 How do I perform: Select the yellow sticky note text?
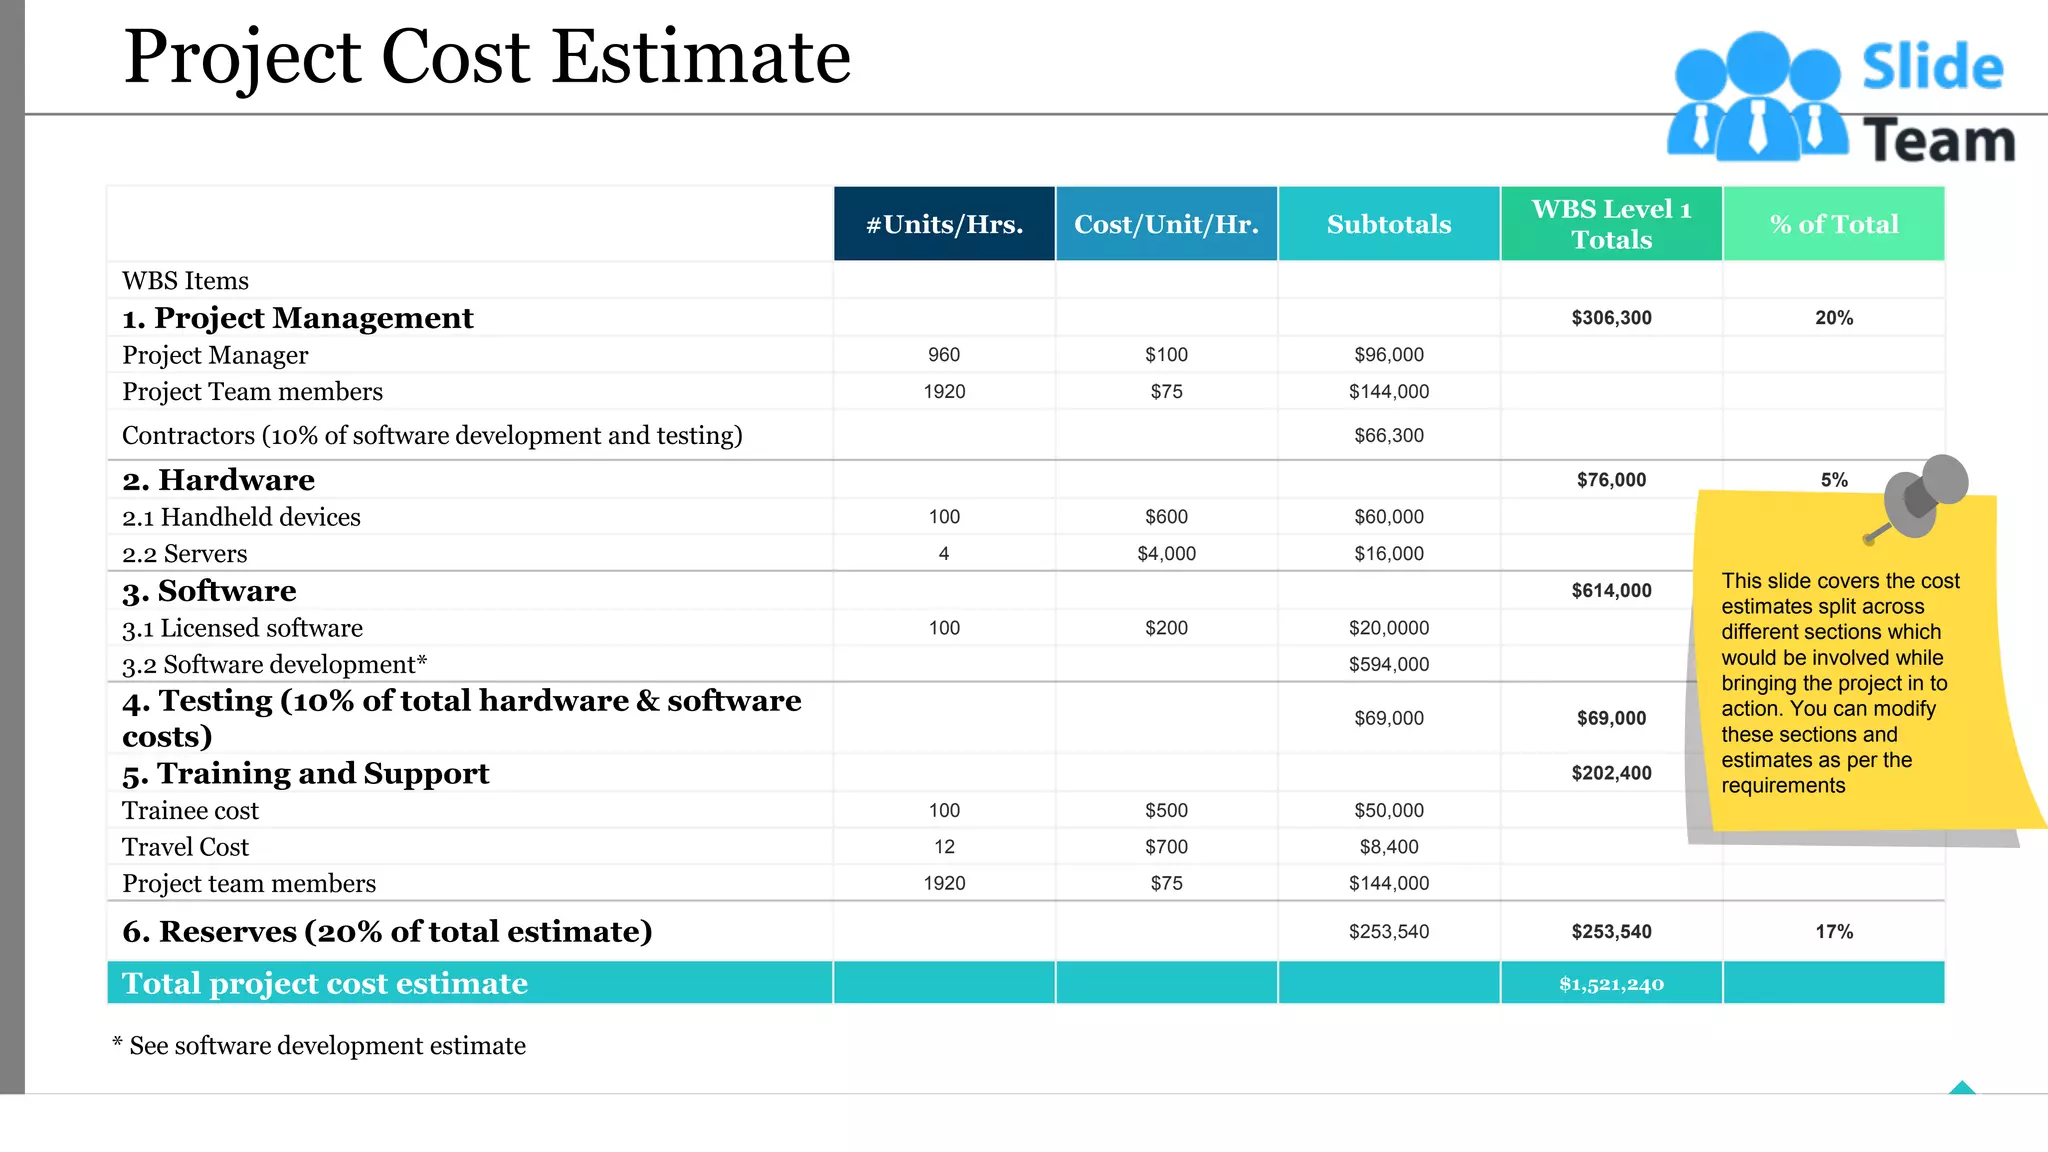tap(1838, 682)
